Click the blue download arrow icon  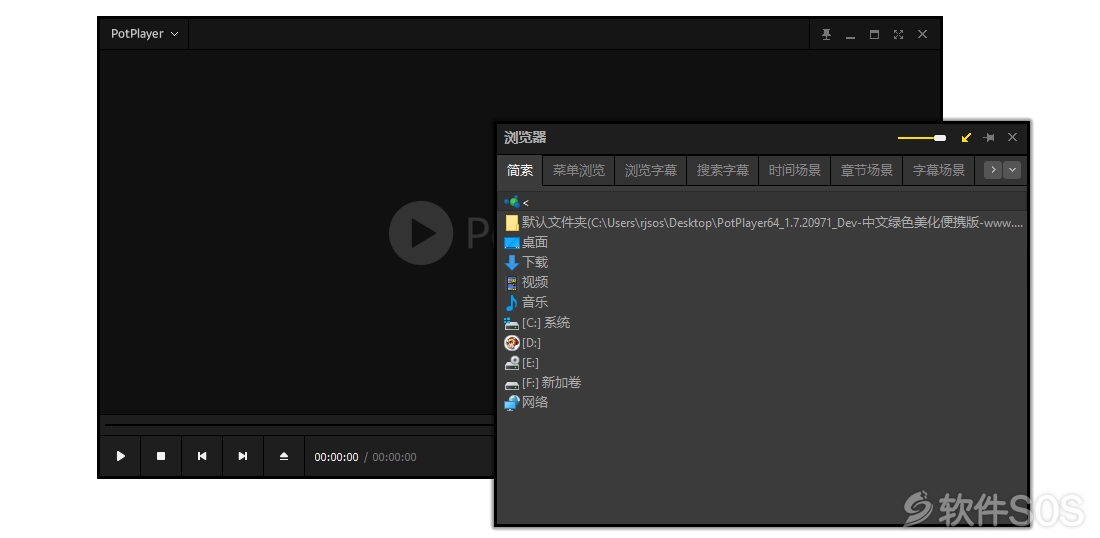512,262
